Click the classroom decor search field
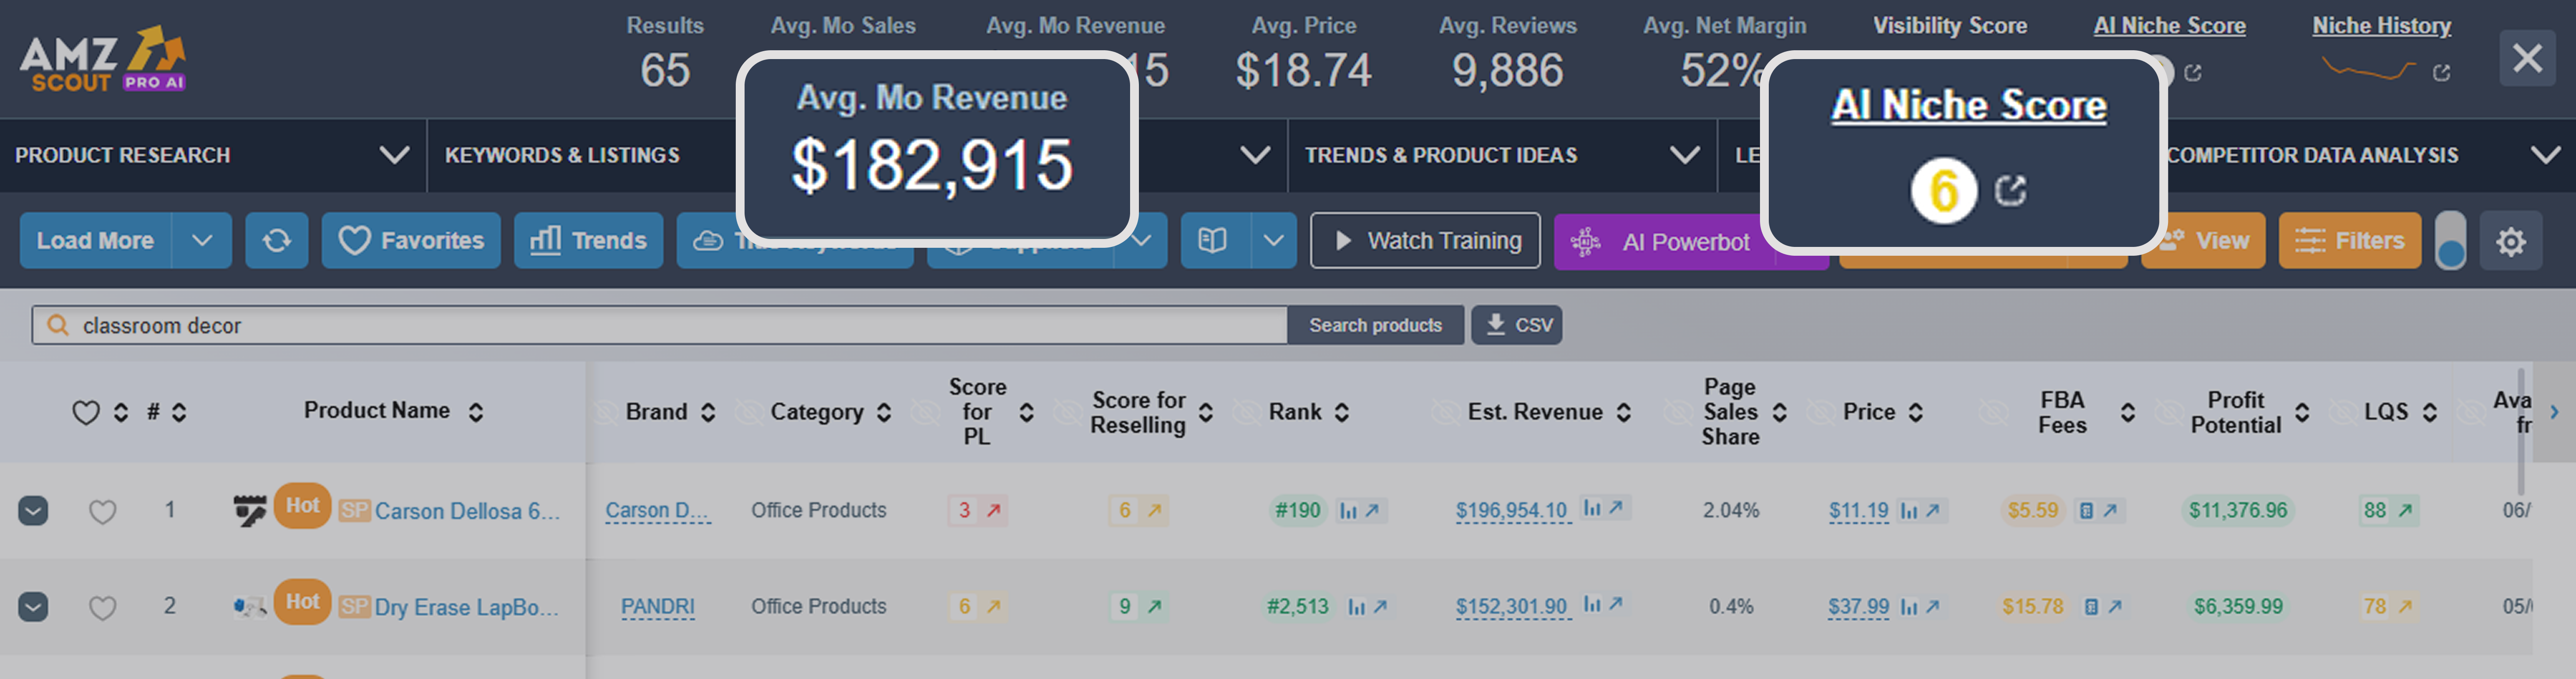The image size is (2576, 679). (x=660, y=325)
